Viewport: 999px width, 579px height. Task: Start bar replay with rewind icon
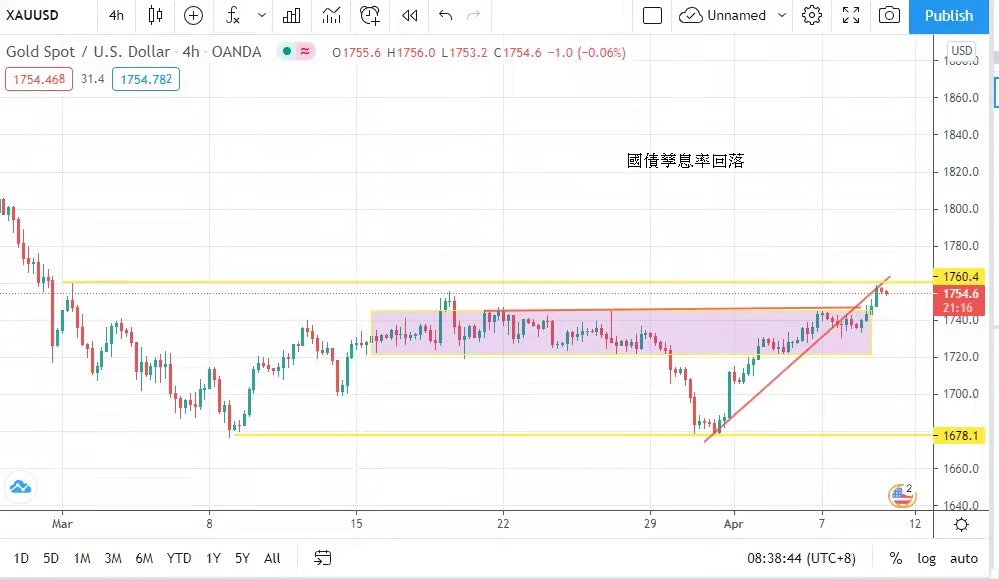(x=409, y=15)
